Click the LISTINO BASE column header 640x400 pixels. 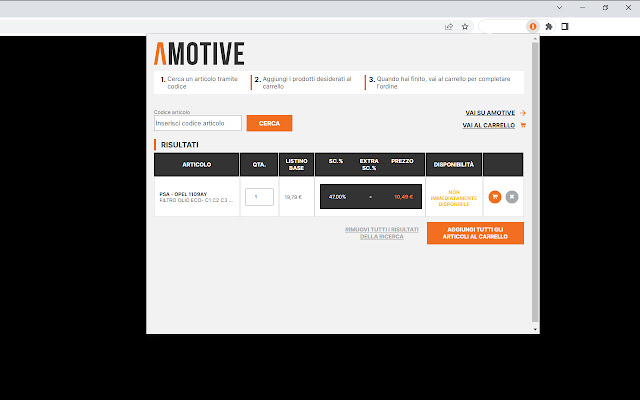pyautogui.click(x=296, y=164)
